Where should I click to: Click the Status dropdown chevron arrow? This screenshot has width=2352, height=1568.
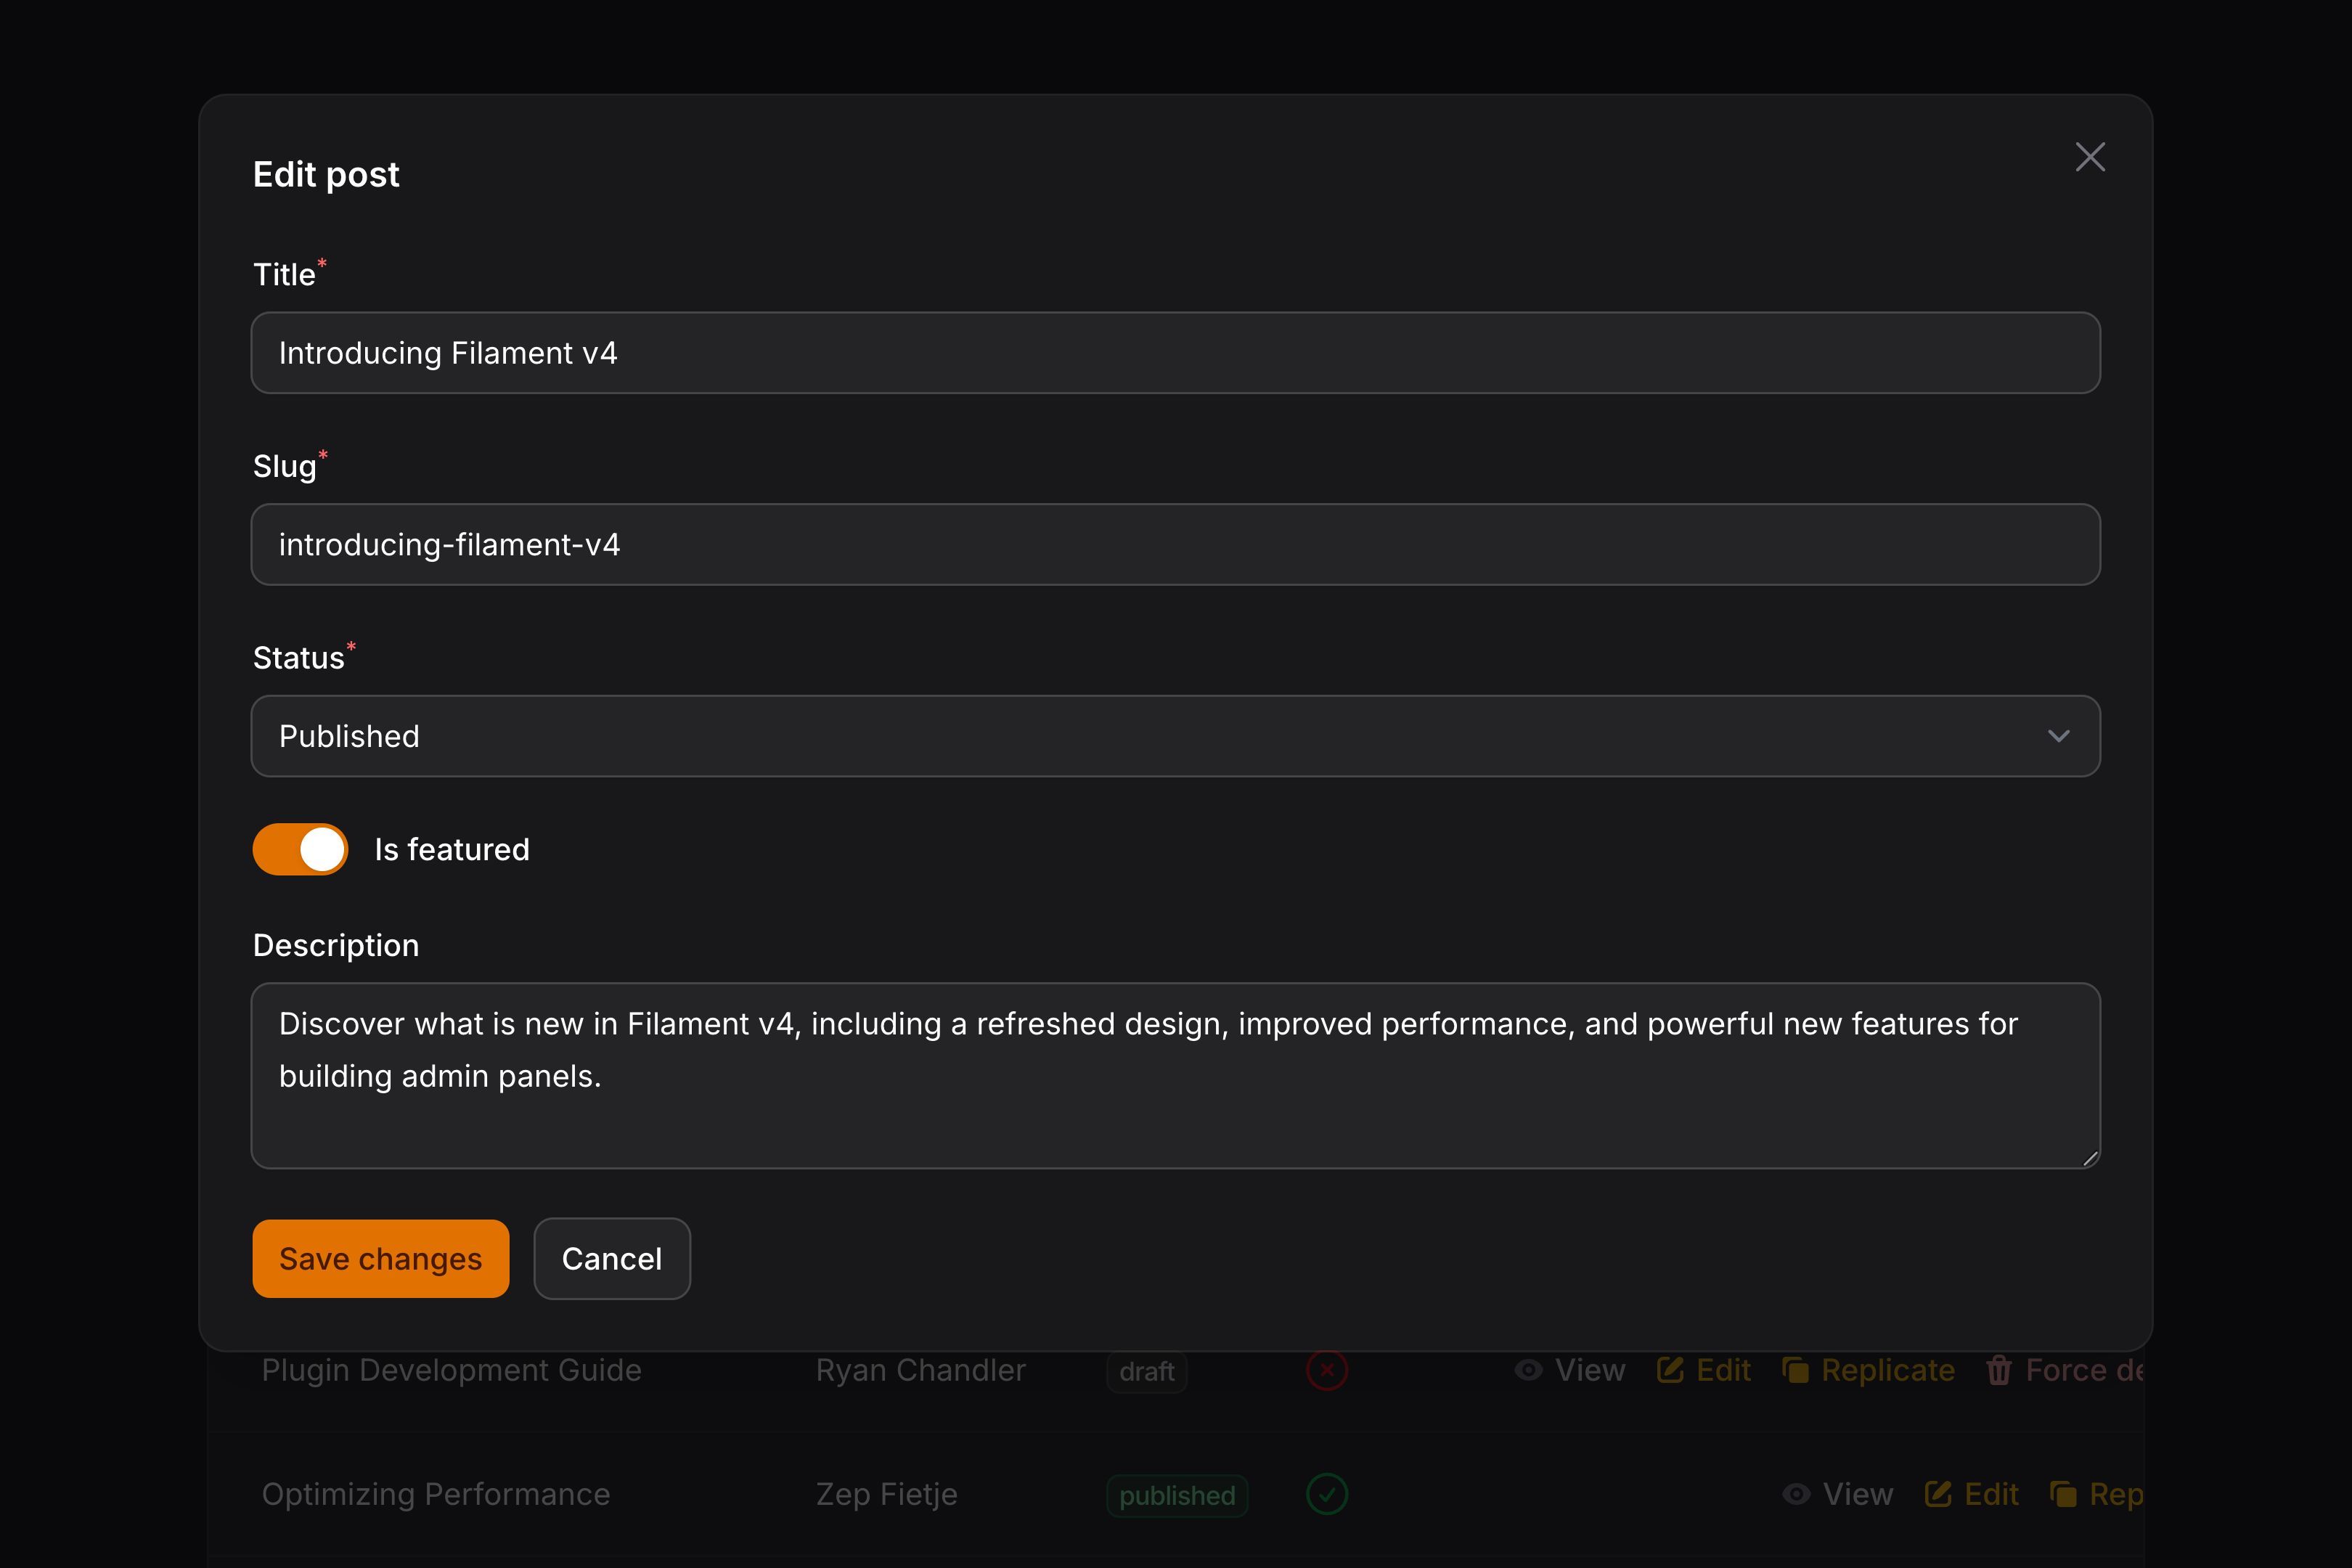pyautogui.click(x=2058, y=736)
